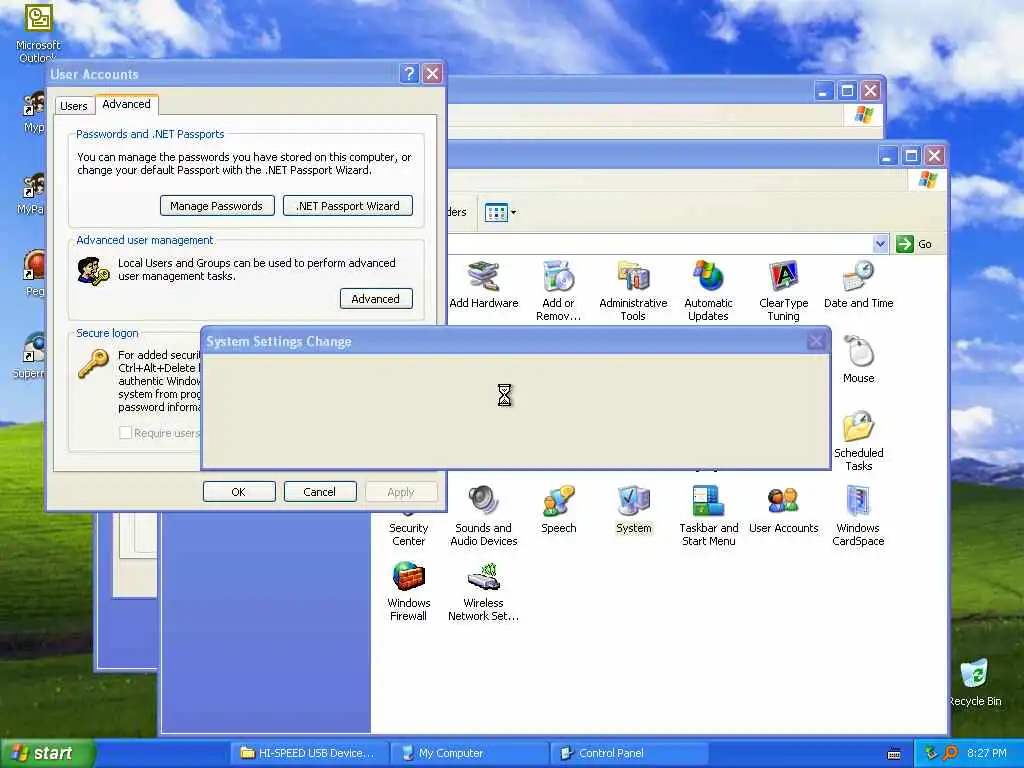This screenshot has height=768, width=1024.
Task: Launch the .NET Passport Wizard
Action: coord(347,206)
